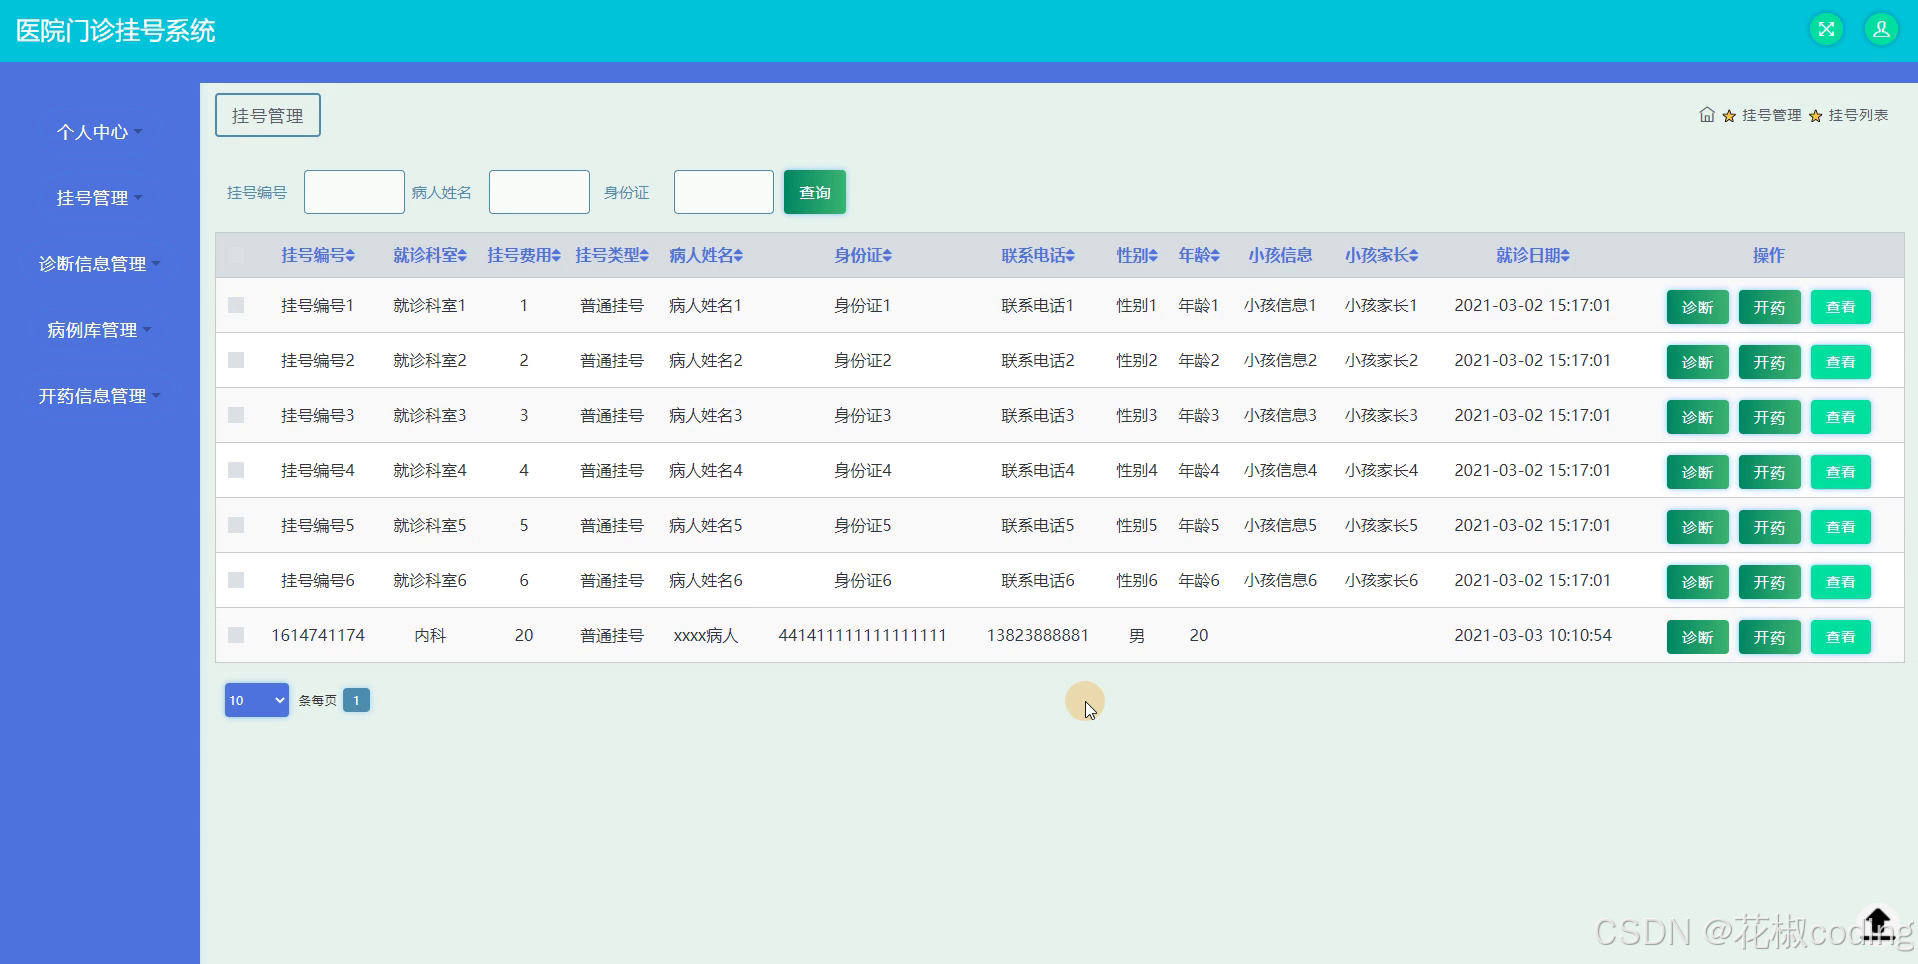The image size is (1918, 964).
Task: Sort by 性别 column arrows
Action: tap(1153, 256)
